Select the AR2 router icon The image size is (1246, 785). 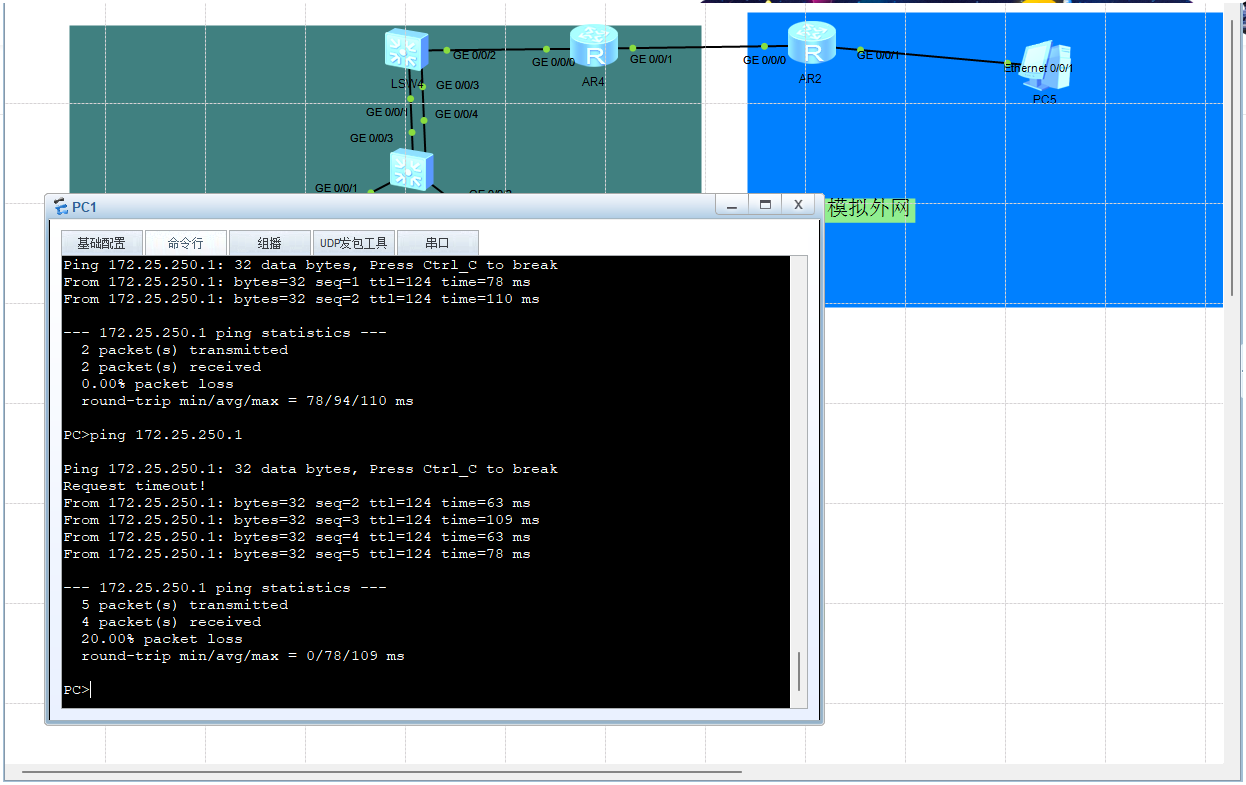[811, 44]
